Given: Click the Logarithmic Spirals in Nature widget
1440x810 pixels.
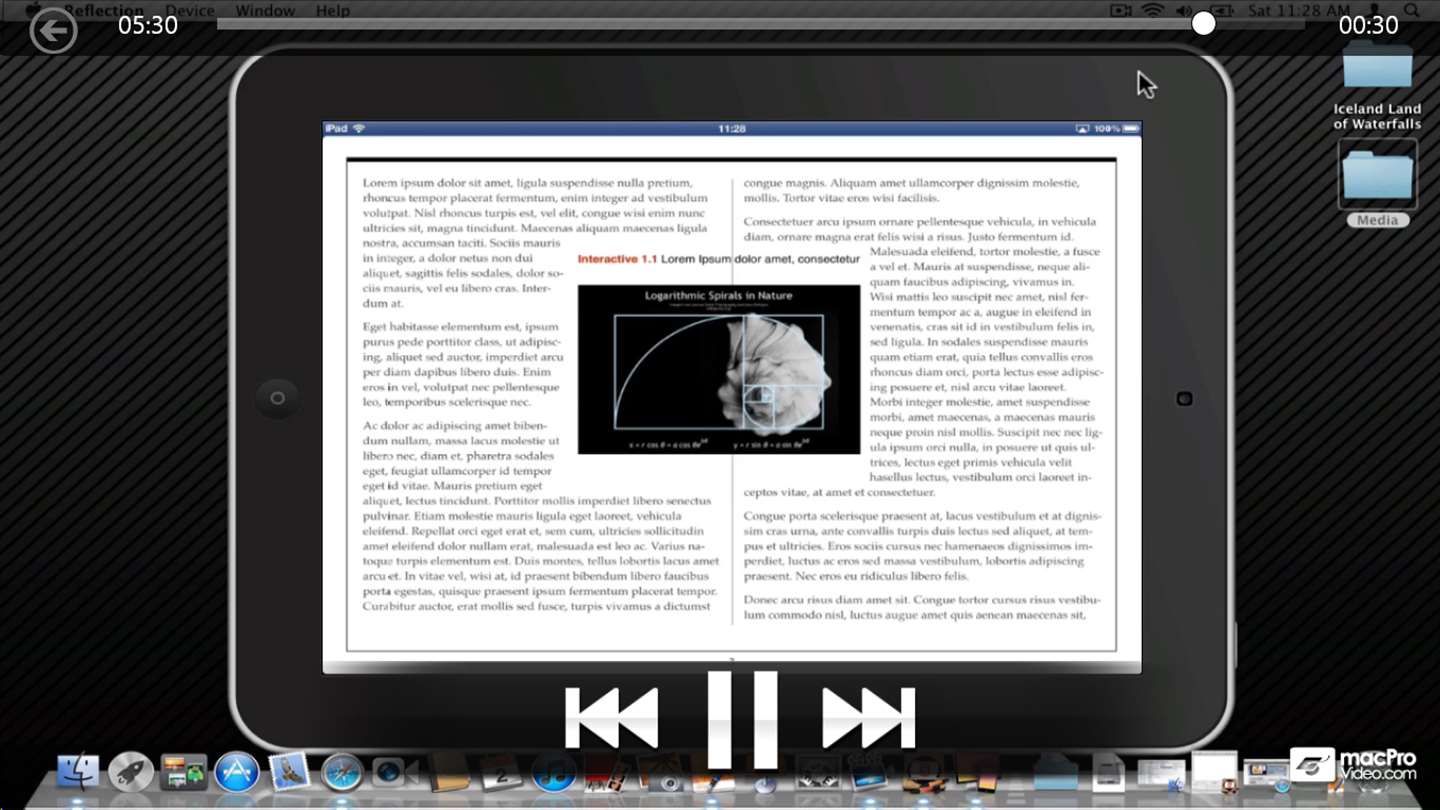Looking at the screenshot, I should [x=719, y=369].
